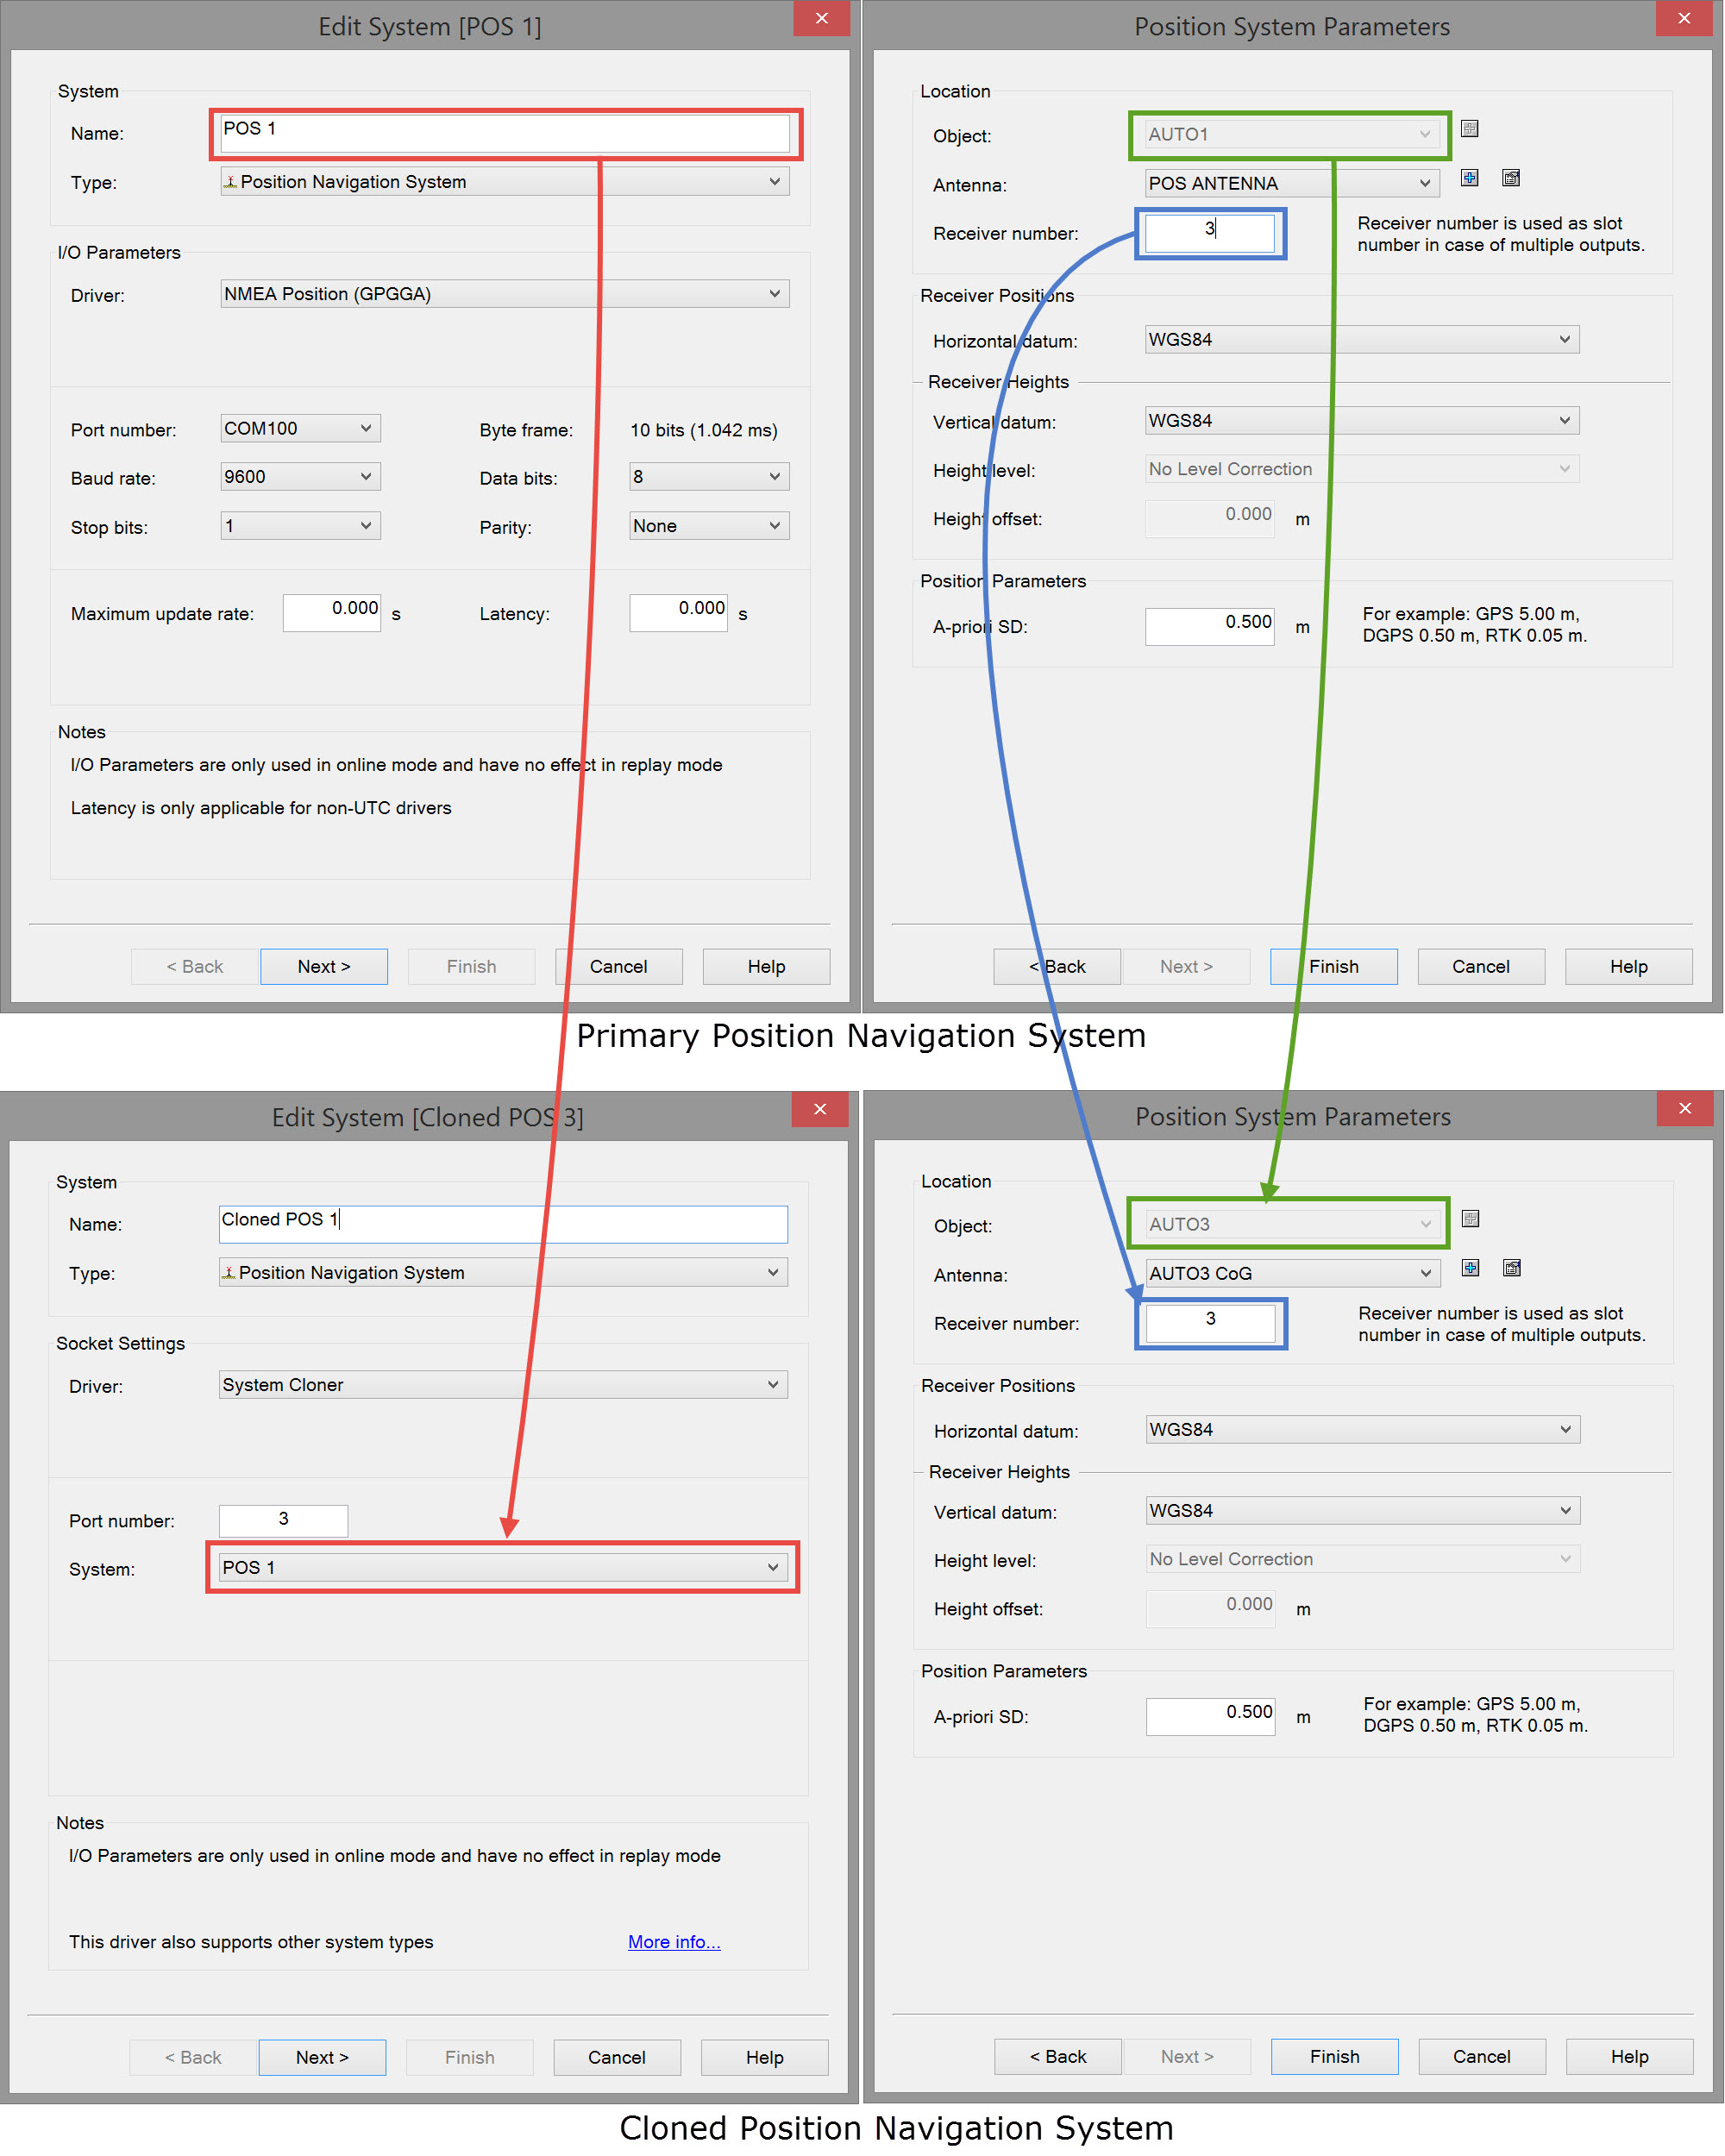The height and width of the screenshot is (2156, 1725).
Task: Click the Maximum update rate field
Action: (x=331, y=613)
